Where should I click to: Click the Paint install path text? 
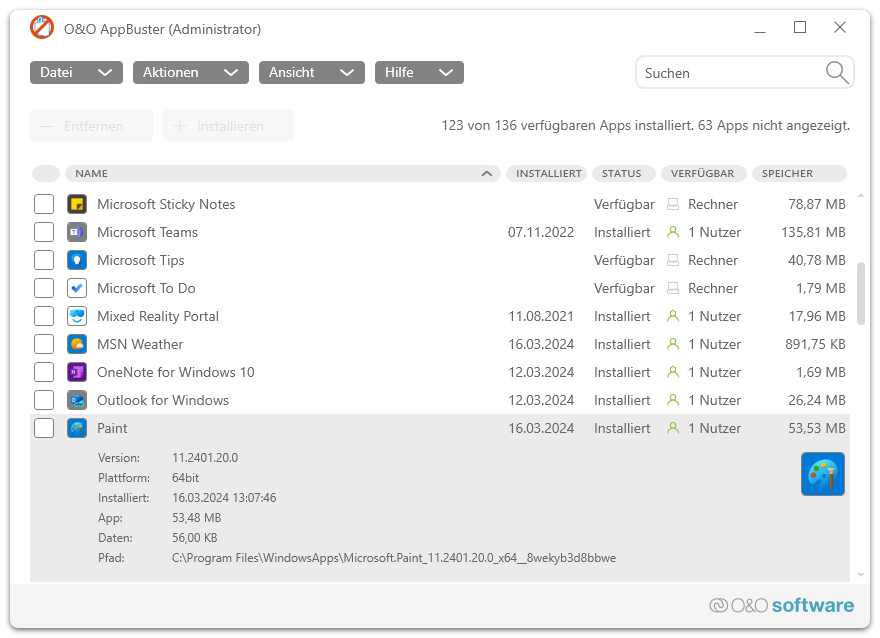click(x=394, y=558)
